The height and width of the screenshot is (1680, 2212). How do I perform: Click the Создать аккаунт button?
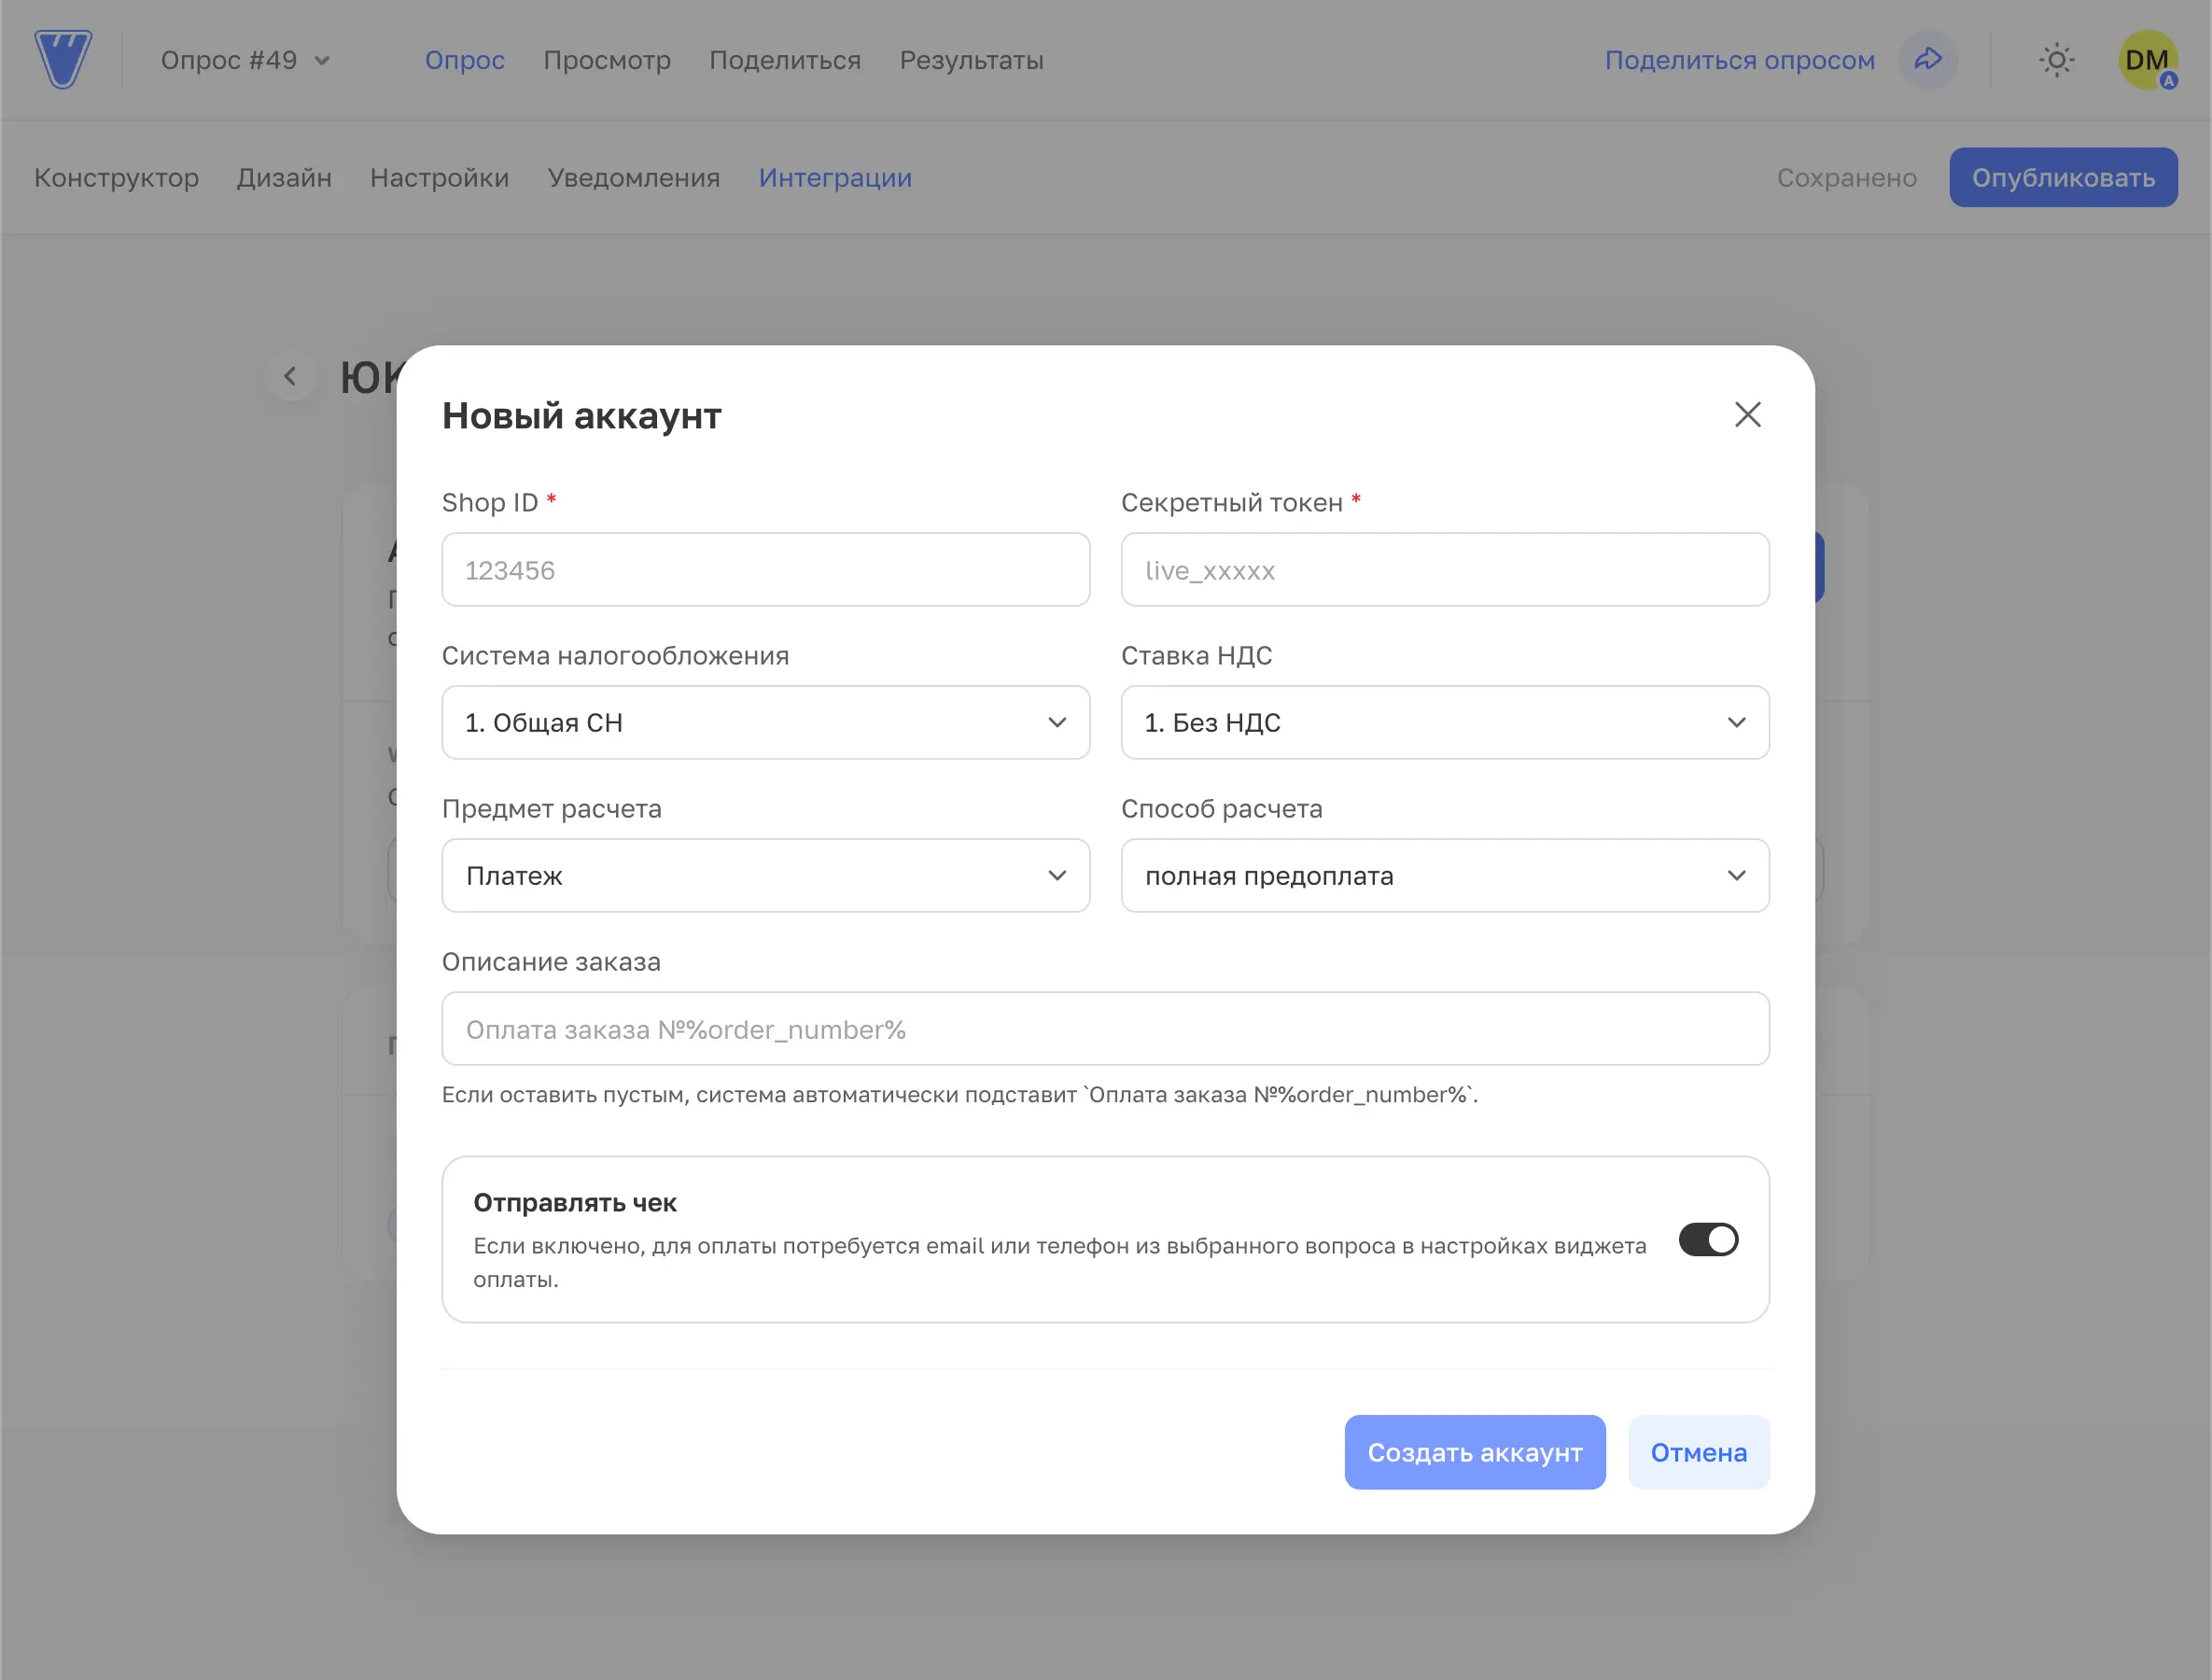coord(1474,1452)
